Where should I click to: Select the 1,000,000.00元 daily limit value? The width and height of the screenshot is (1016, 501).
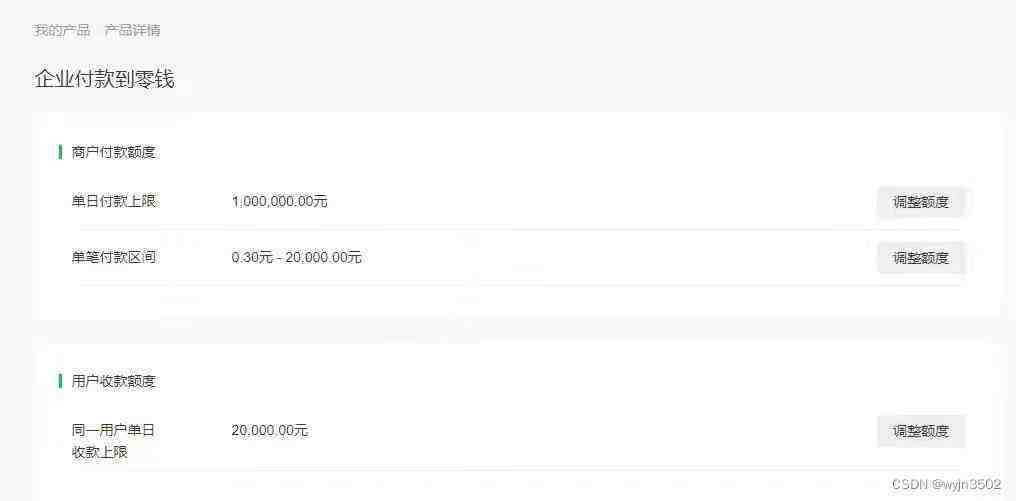[x=279, y=201]
